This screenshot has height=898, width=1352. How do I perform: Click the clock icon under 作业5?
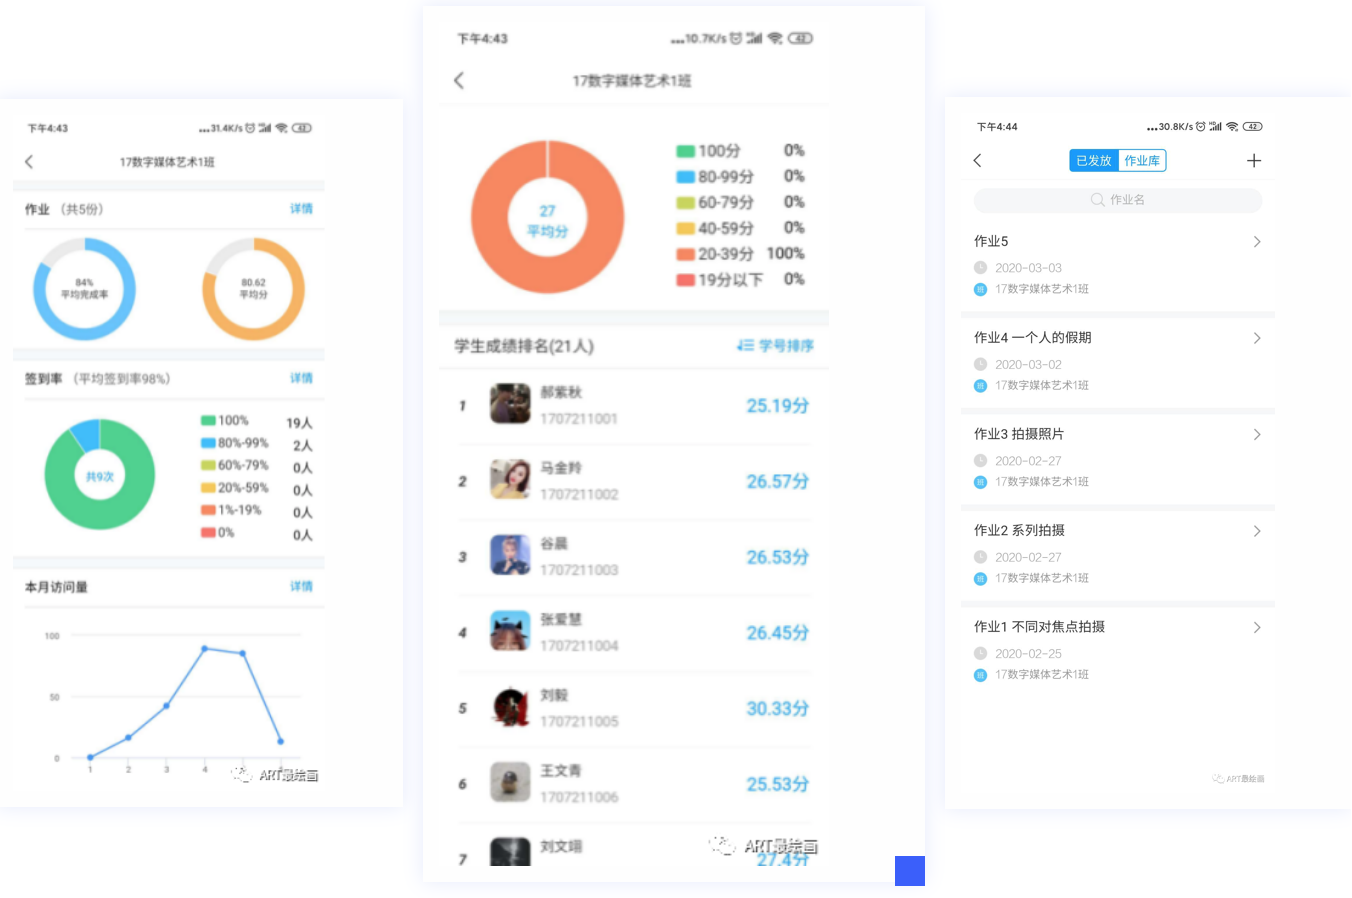tap(980, 268)
